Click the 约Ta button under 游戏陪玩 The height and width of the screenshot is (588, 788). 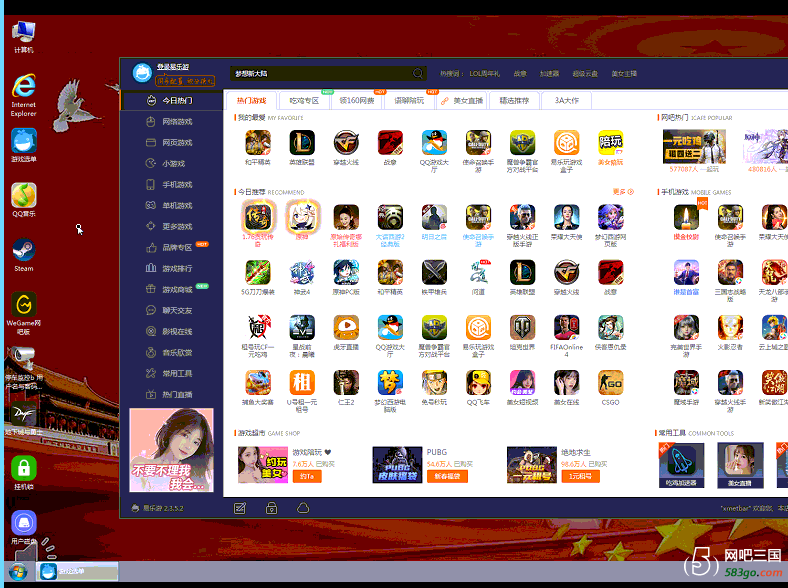point(307,476)
